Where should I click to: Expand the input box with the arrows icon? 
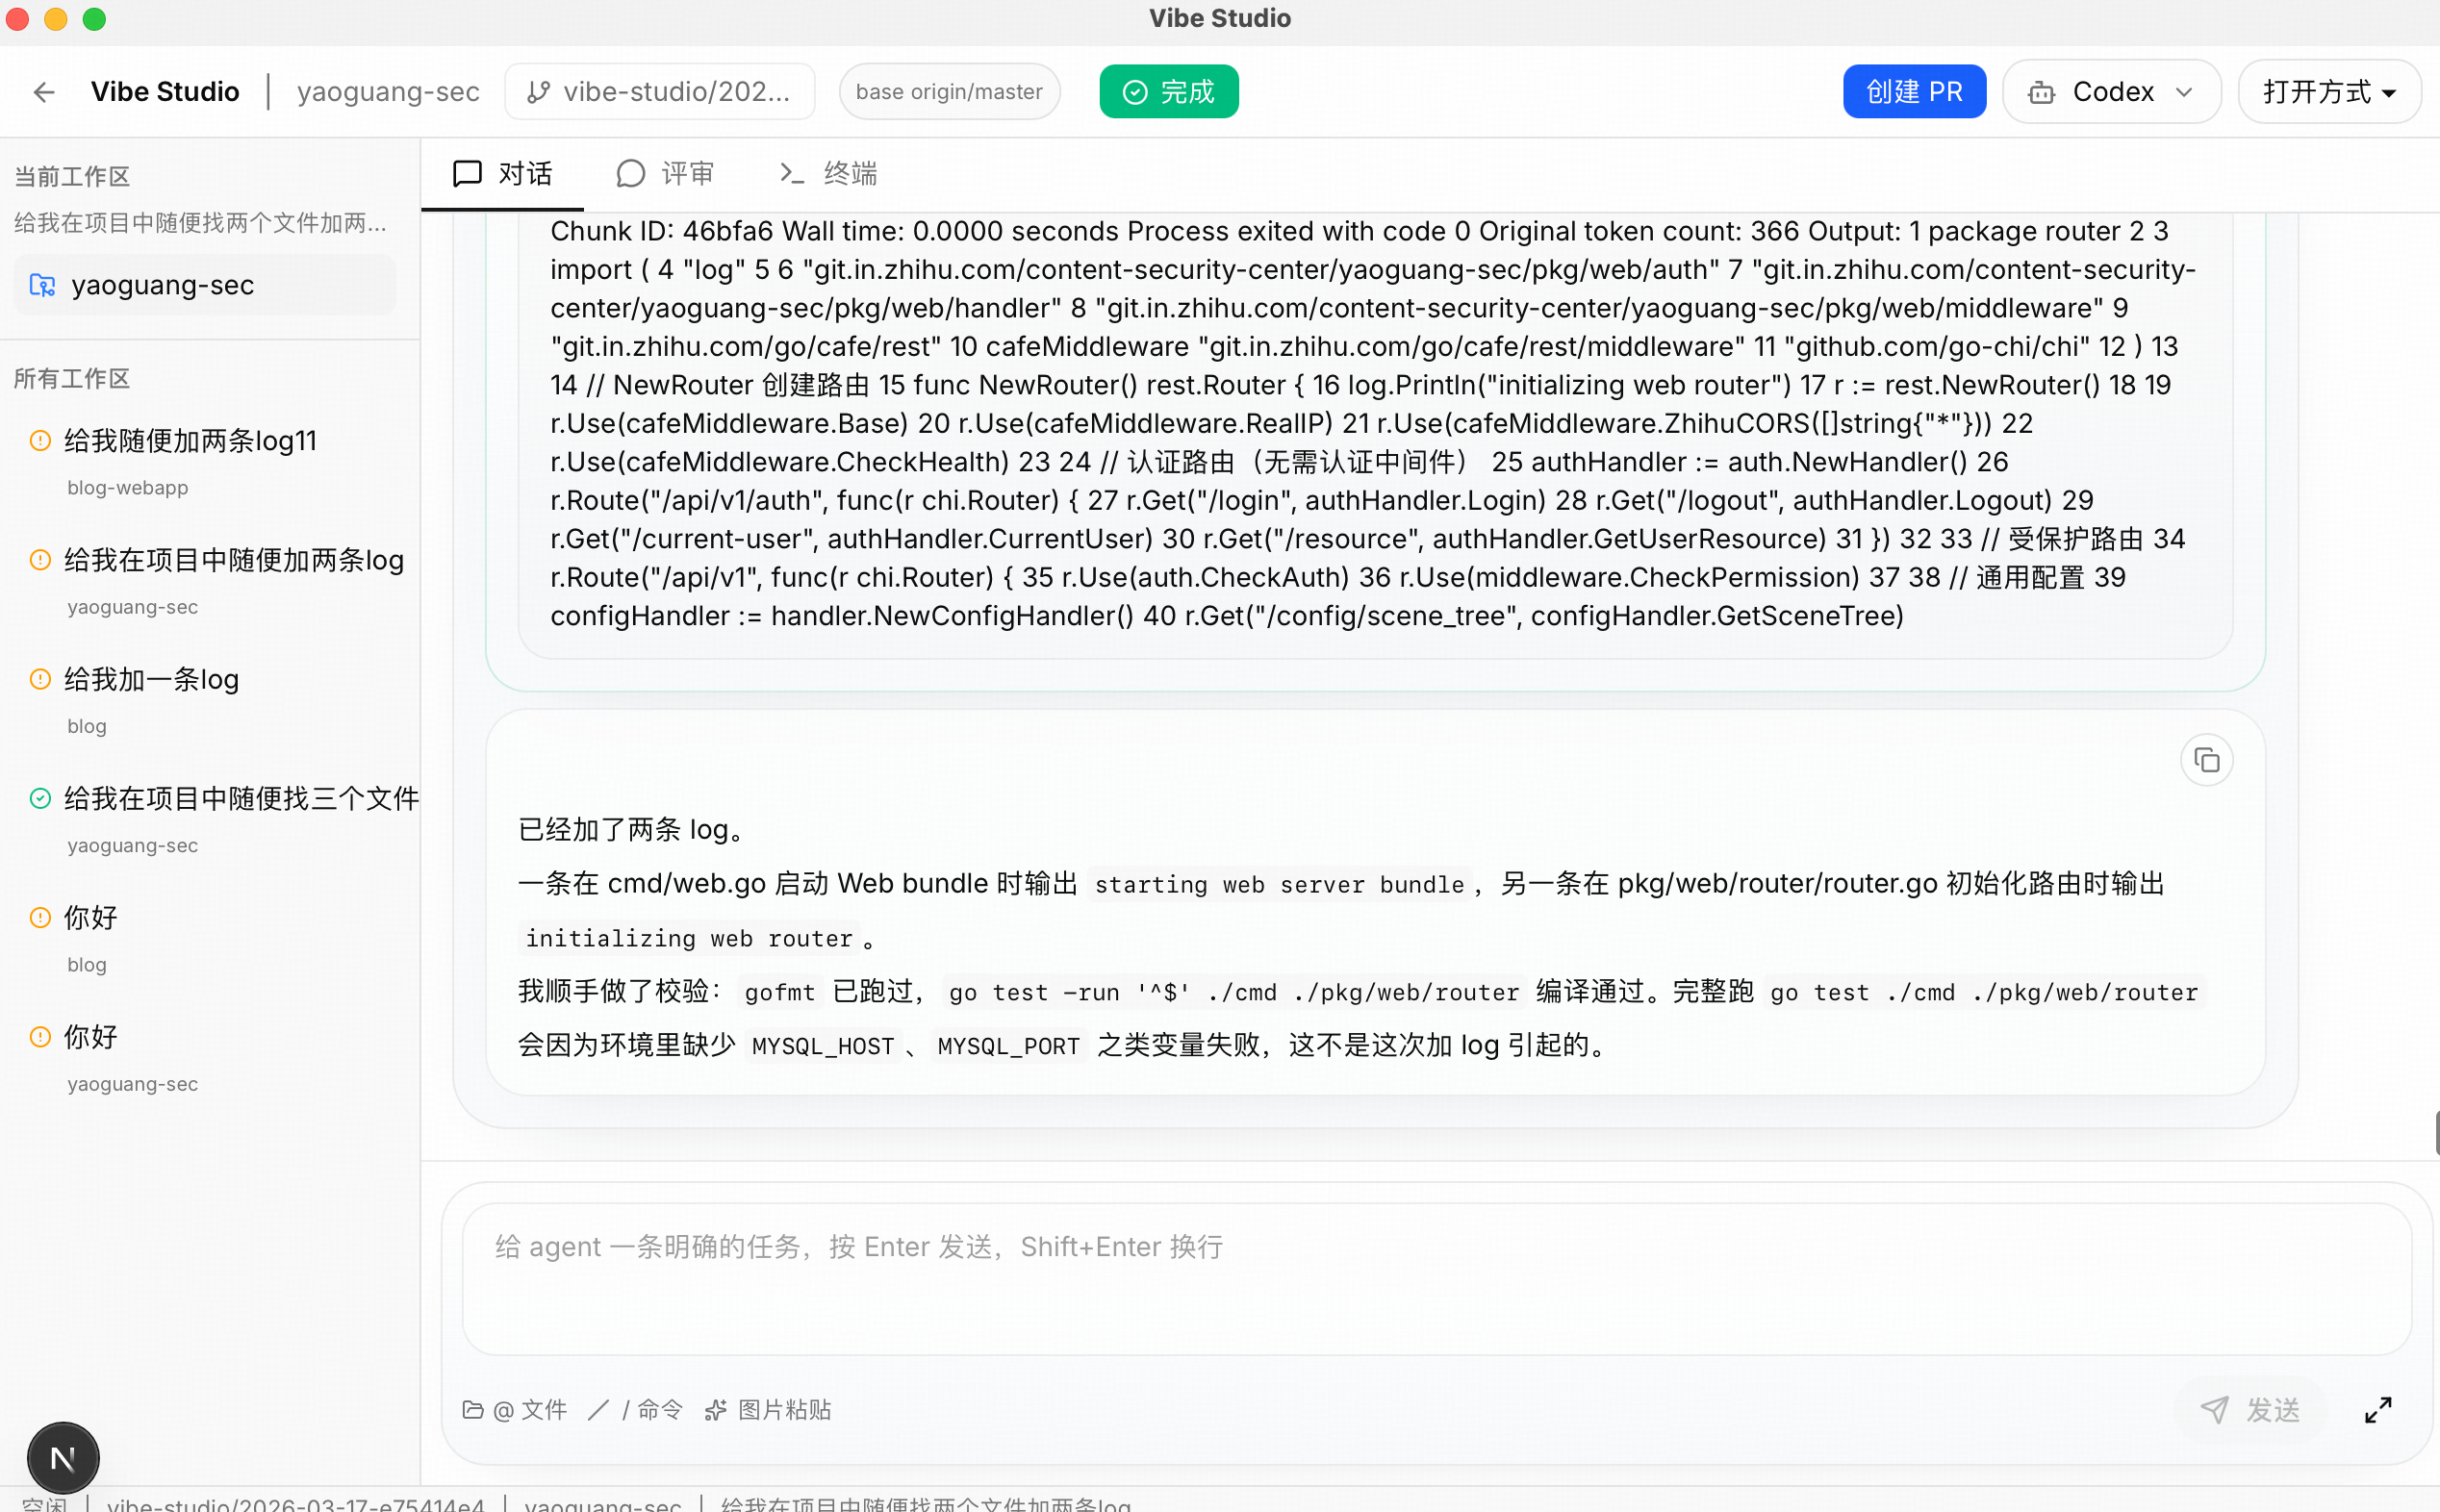2378,1410
